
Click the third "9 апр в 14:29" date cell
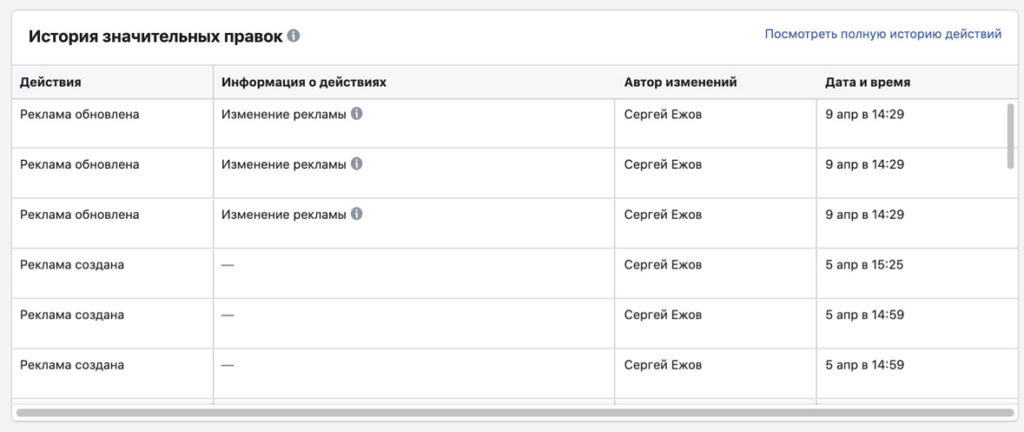[x=865, y=215]
